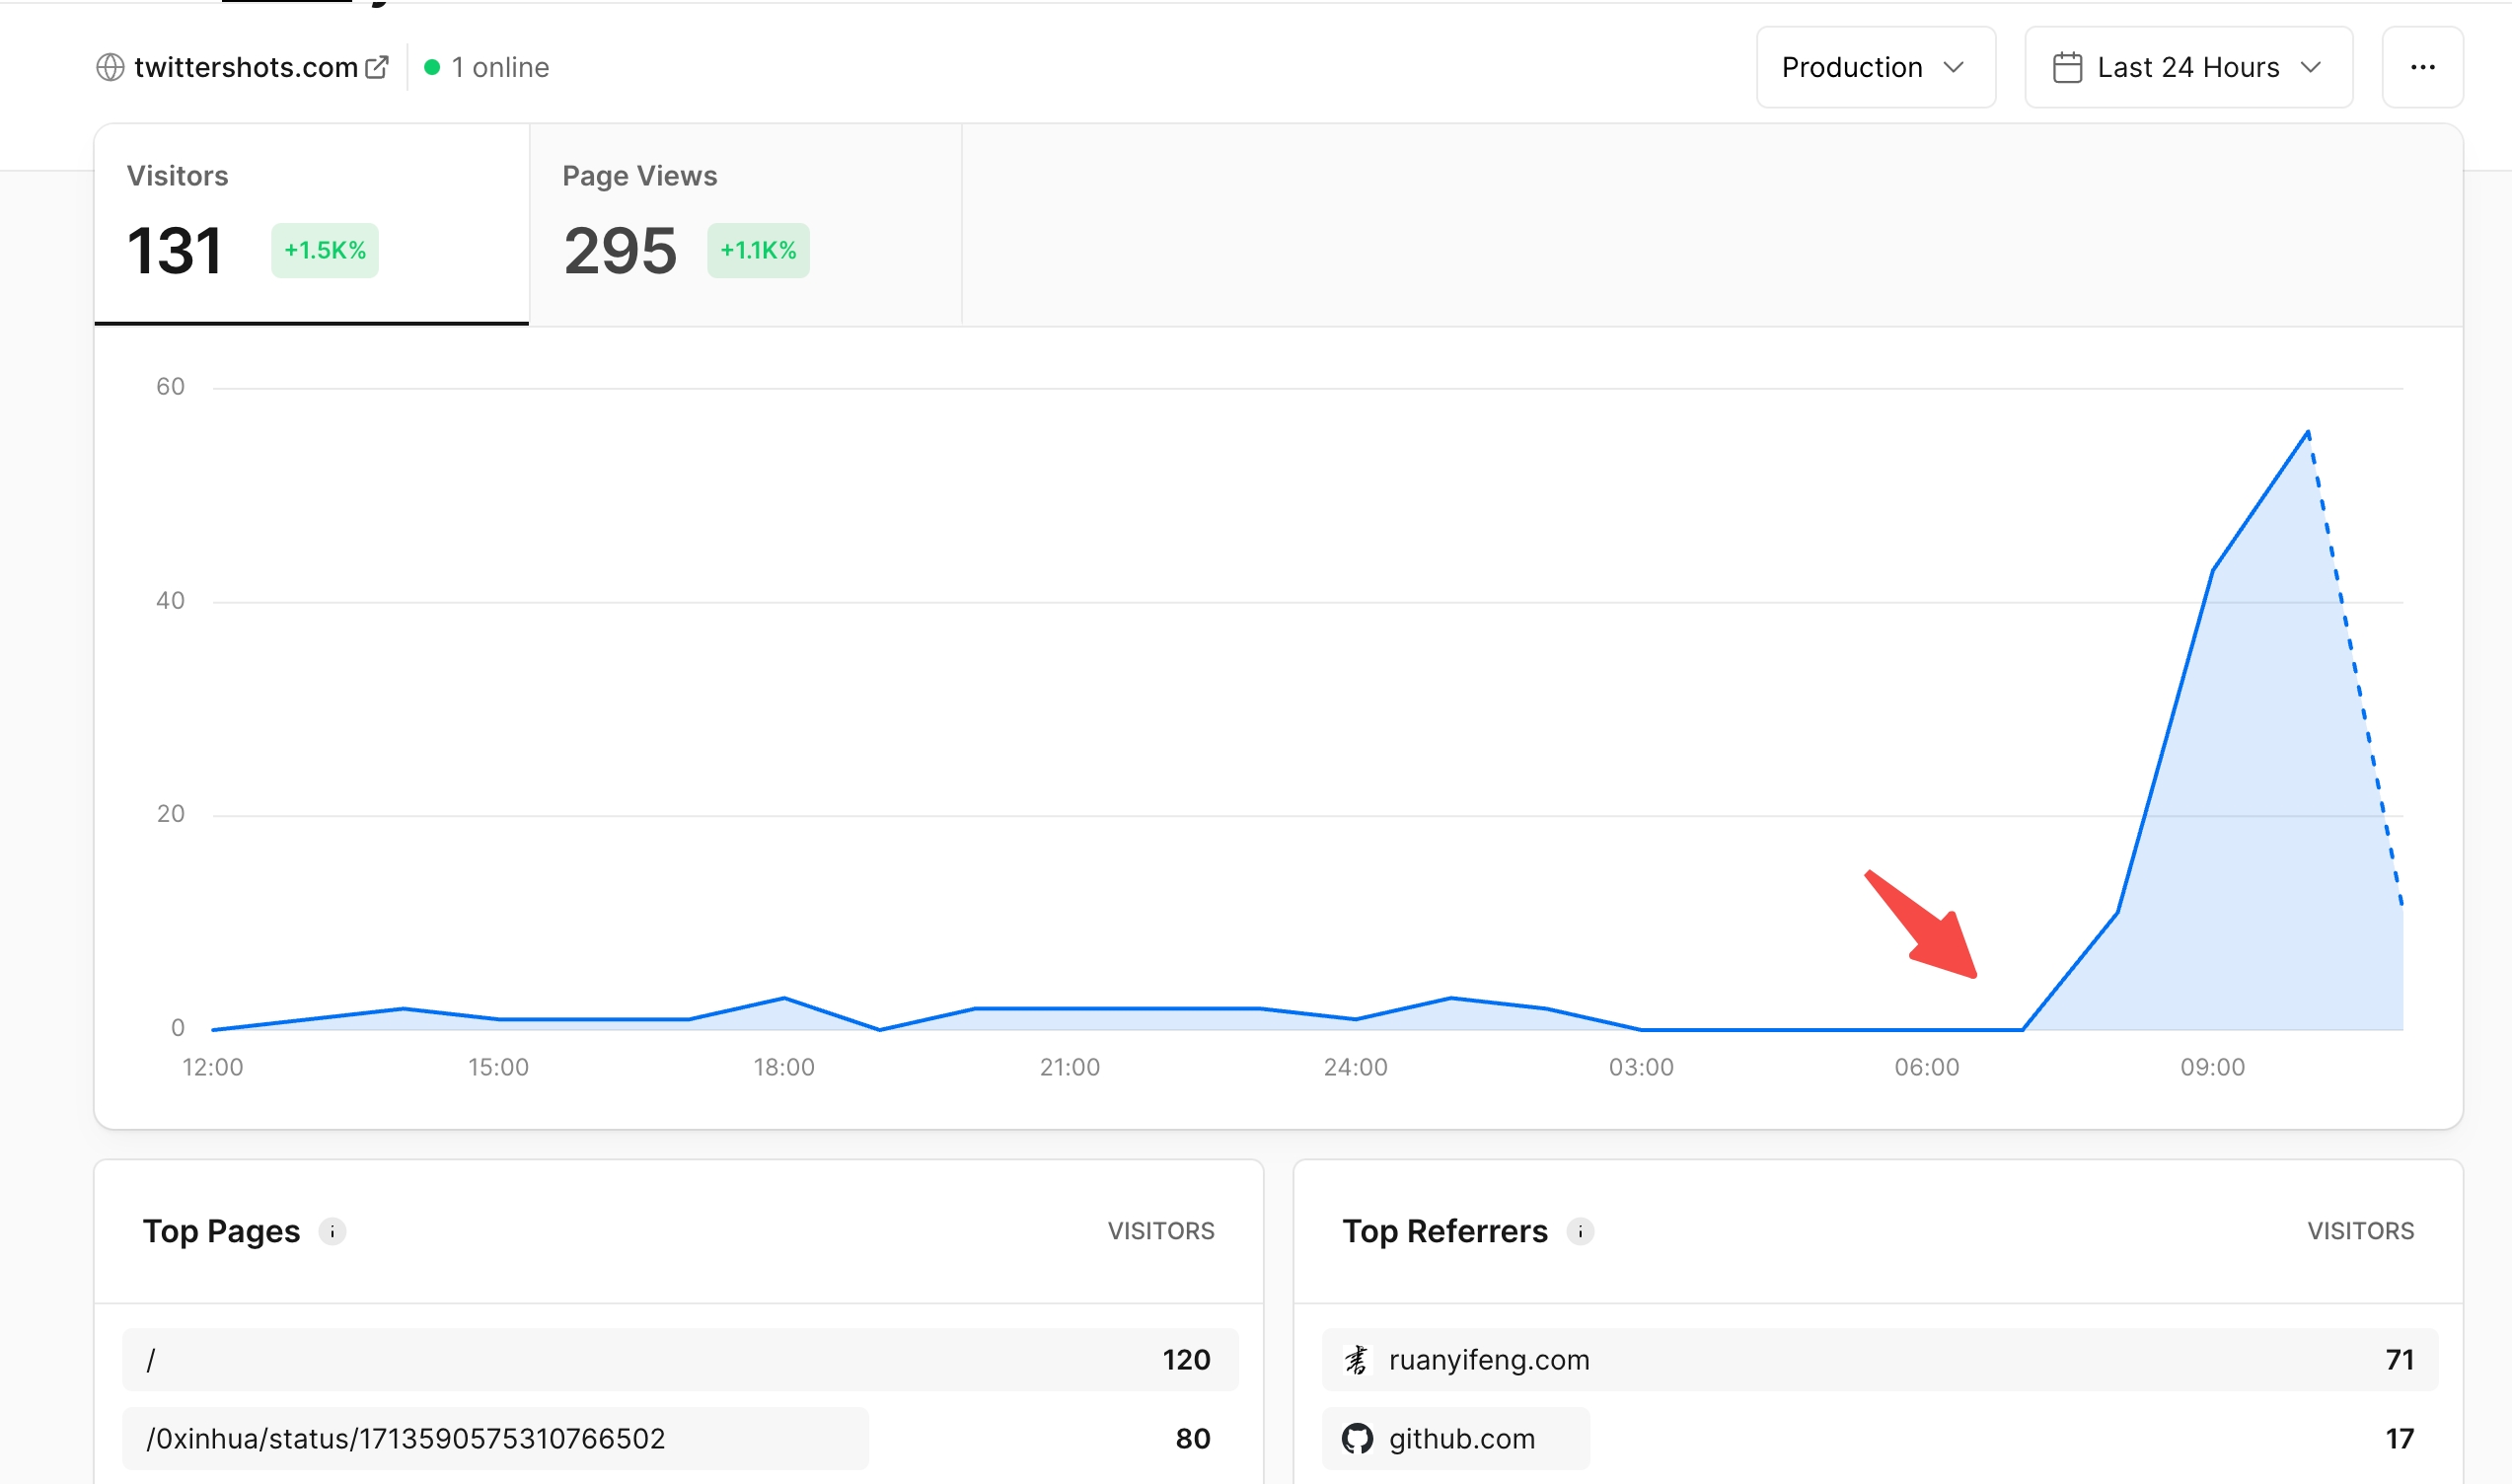Click chevron arrow beside Production

point(1953,67)
